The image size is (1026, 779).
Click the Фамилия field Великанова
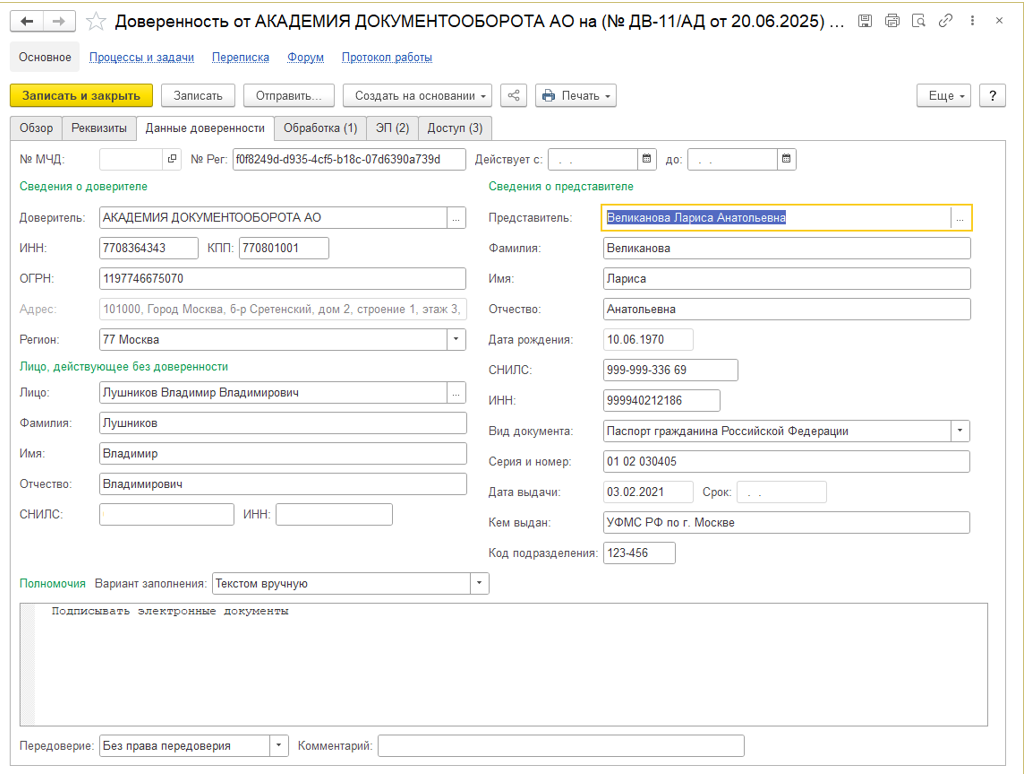(787, 248)
